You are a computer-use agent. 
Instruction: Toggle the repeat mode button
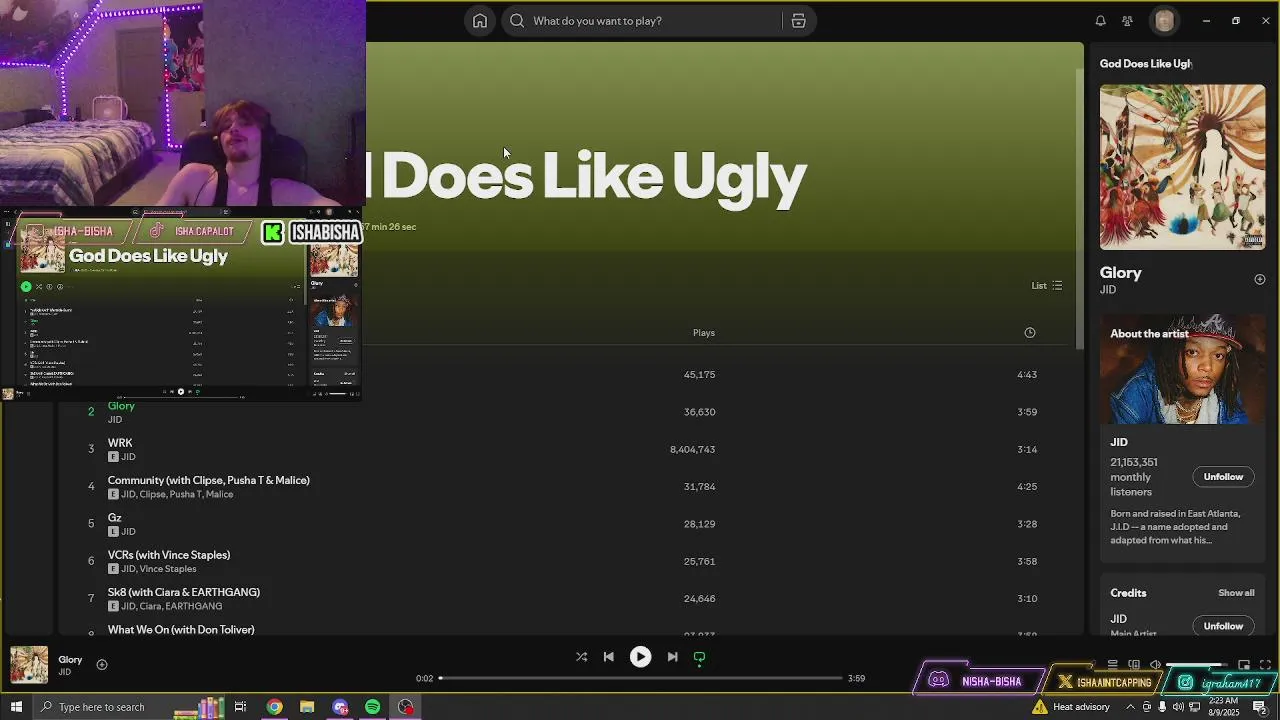click(699, 657)
